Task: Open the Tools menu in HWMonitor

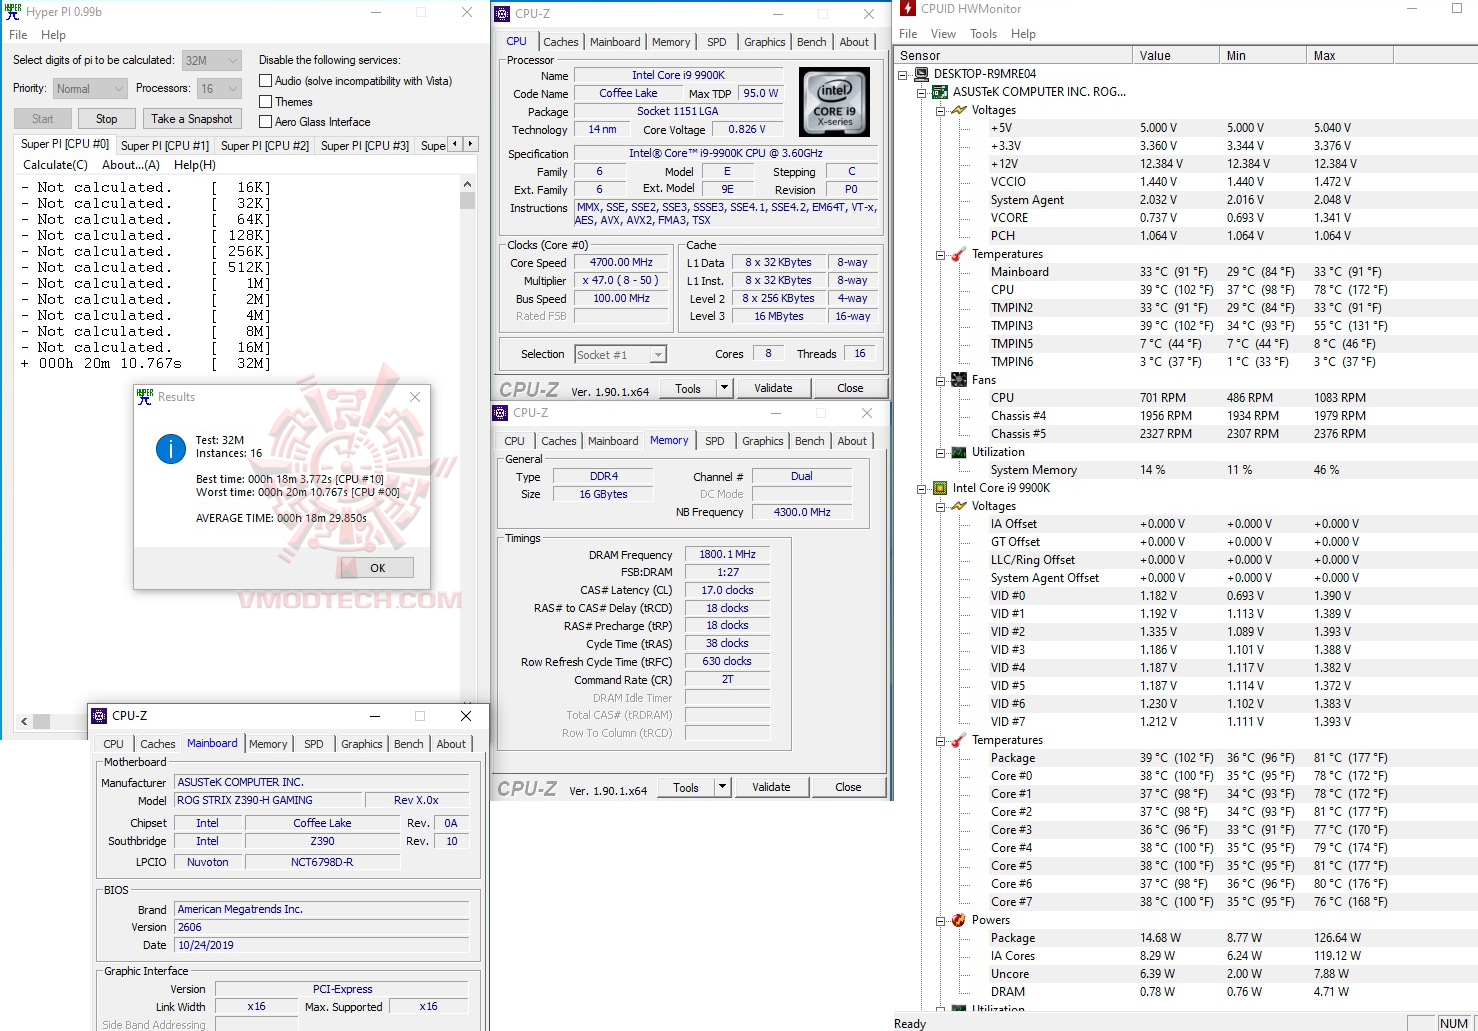Action: pyautogui.click(x=983, y=34)
